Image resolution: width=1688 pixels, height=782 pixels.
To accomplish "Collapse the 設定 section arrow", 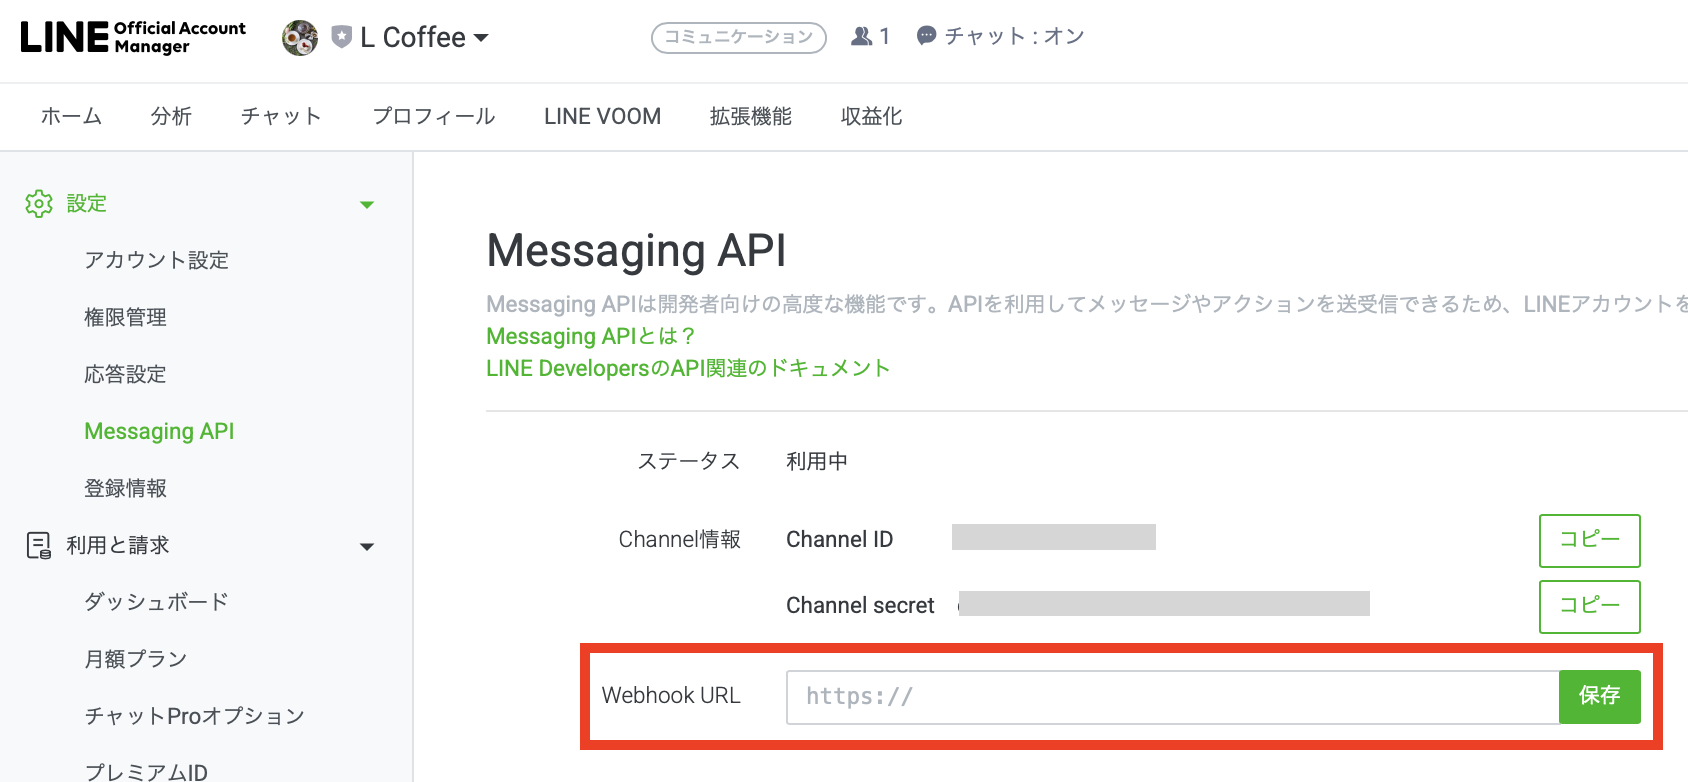I will 367,204.
